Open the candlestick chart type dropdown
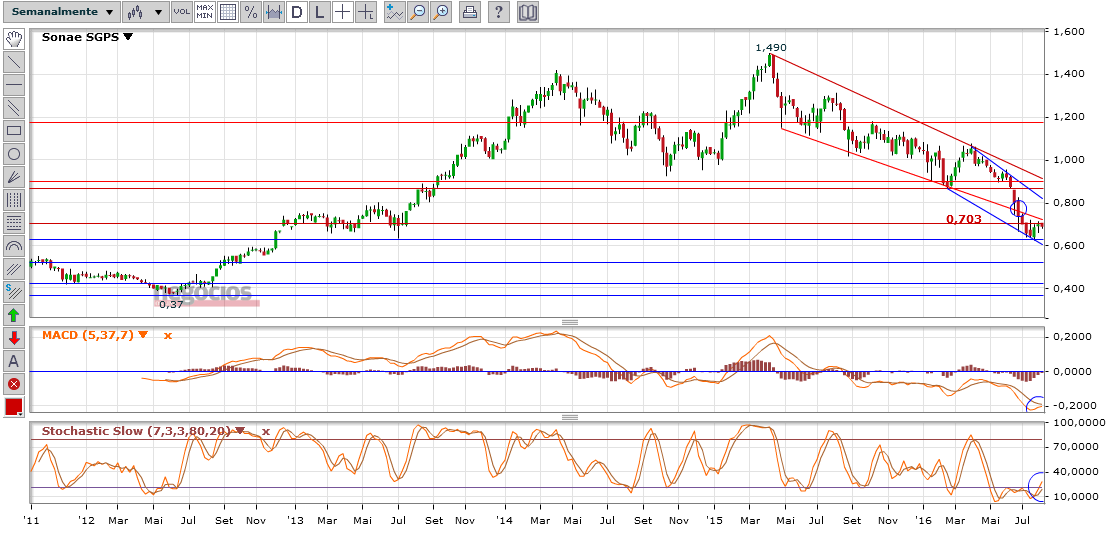1110x537 pixels. pyautogui.click(x=145, y=12)
